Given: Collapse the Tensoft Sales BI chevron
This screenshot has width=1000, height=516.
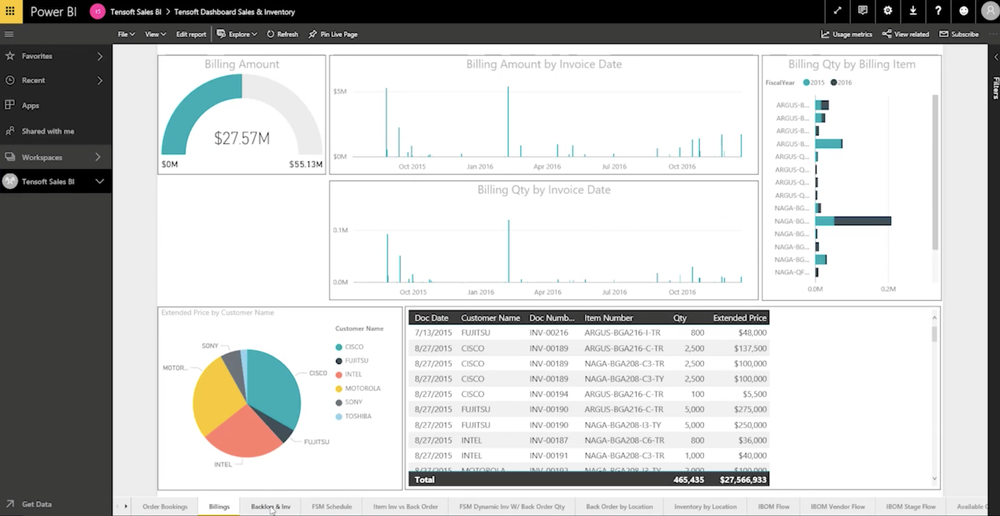Looking at the screenshot, I should point(100,182).
